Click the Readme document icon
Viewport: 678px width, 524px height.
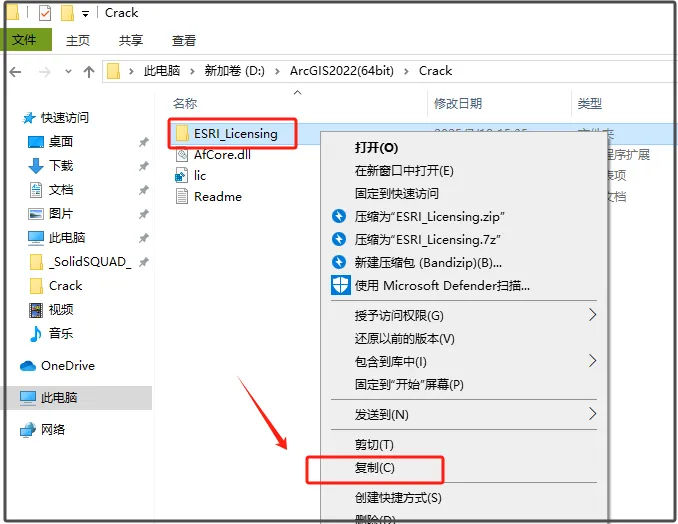pyautogui.click(x=182, y=197)
